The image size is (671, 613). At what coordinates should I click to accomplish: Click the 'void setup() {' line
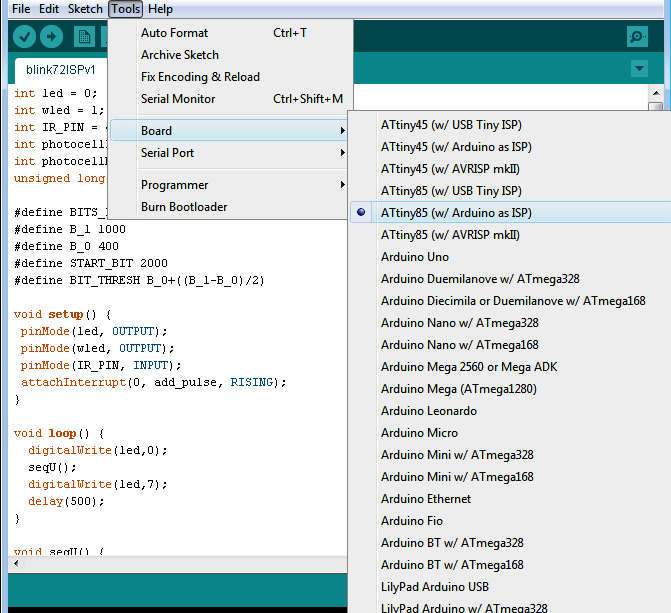[62, 314]
